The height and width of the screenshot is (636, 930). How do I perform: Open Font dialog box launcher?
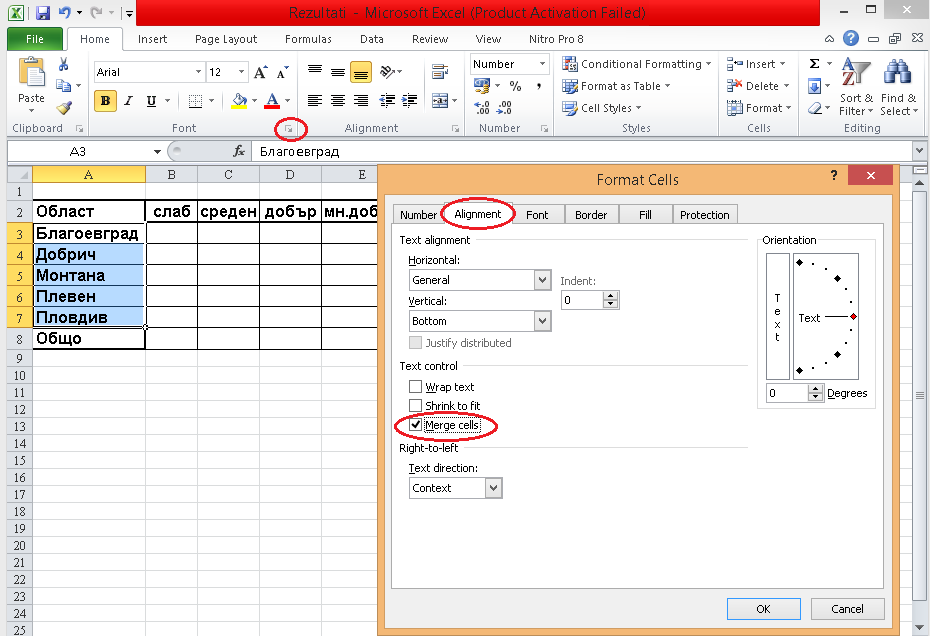tap(289, 129)
